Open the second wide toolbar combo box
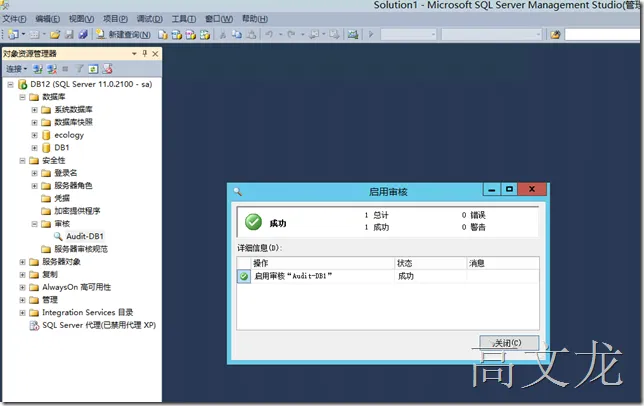This screenshot has width=644, height=406. [x=492, y=34]
